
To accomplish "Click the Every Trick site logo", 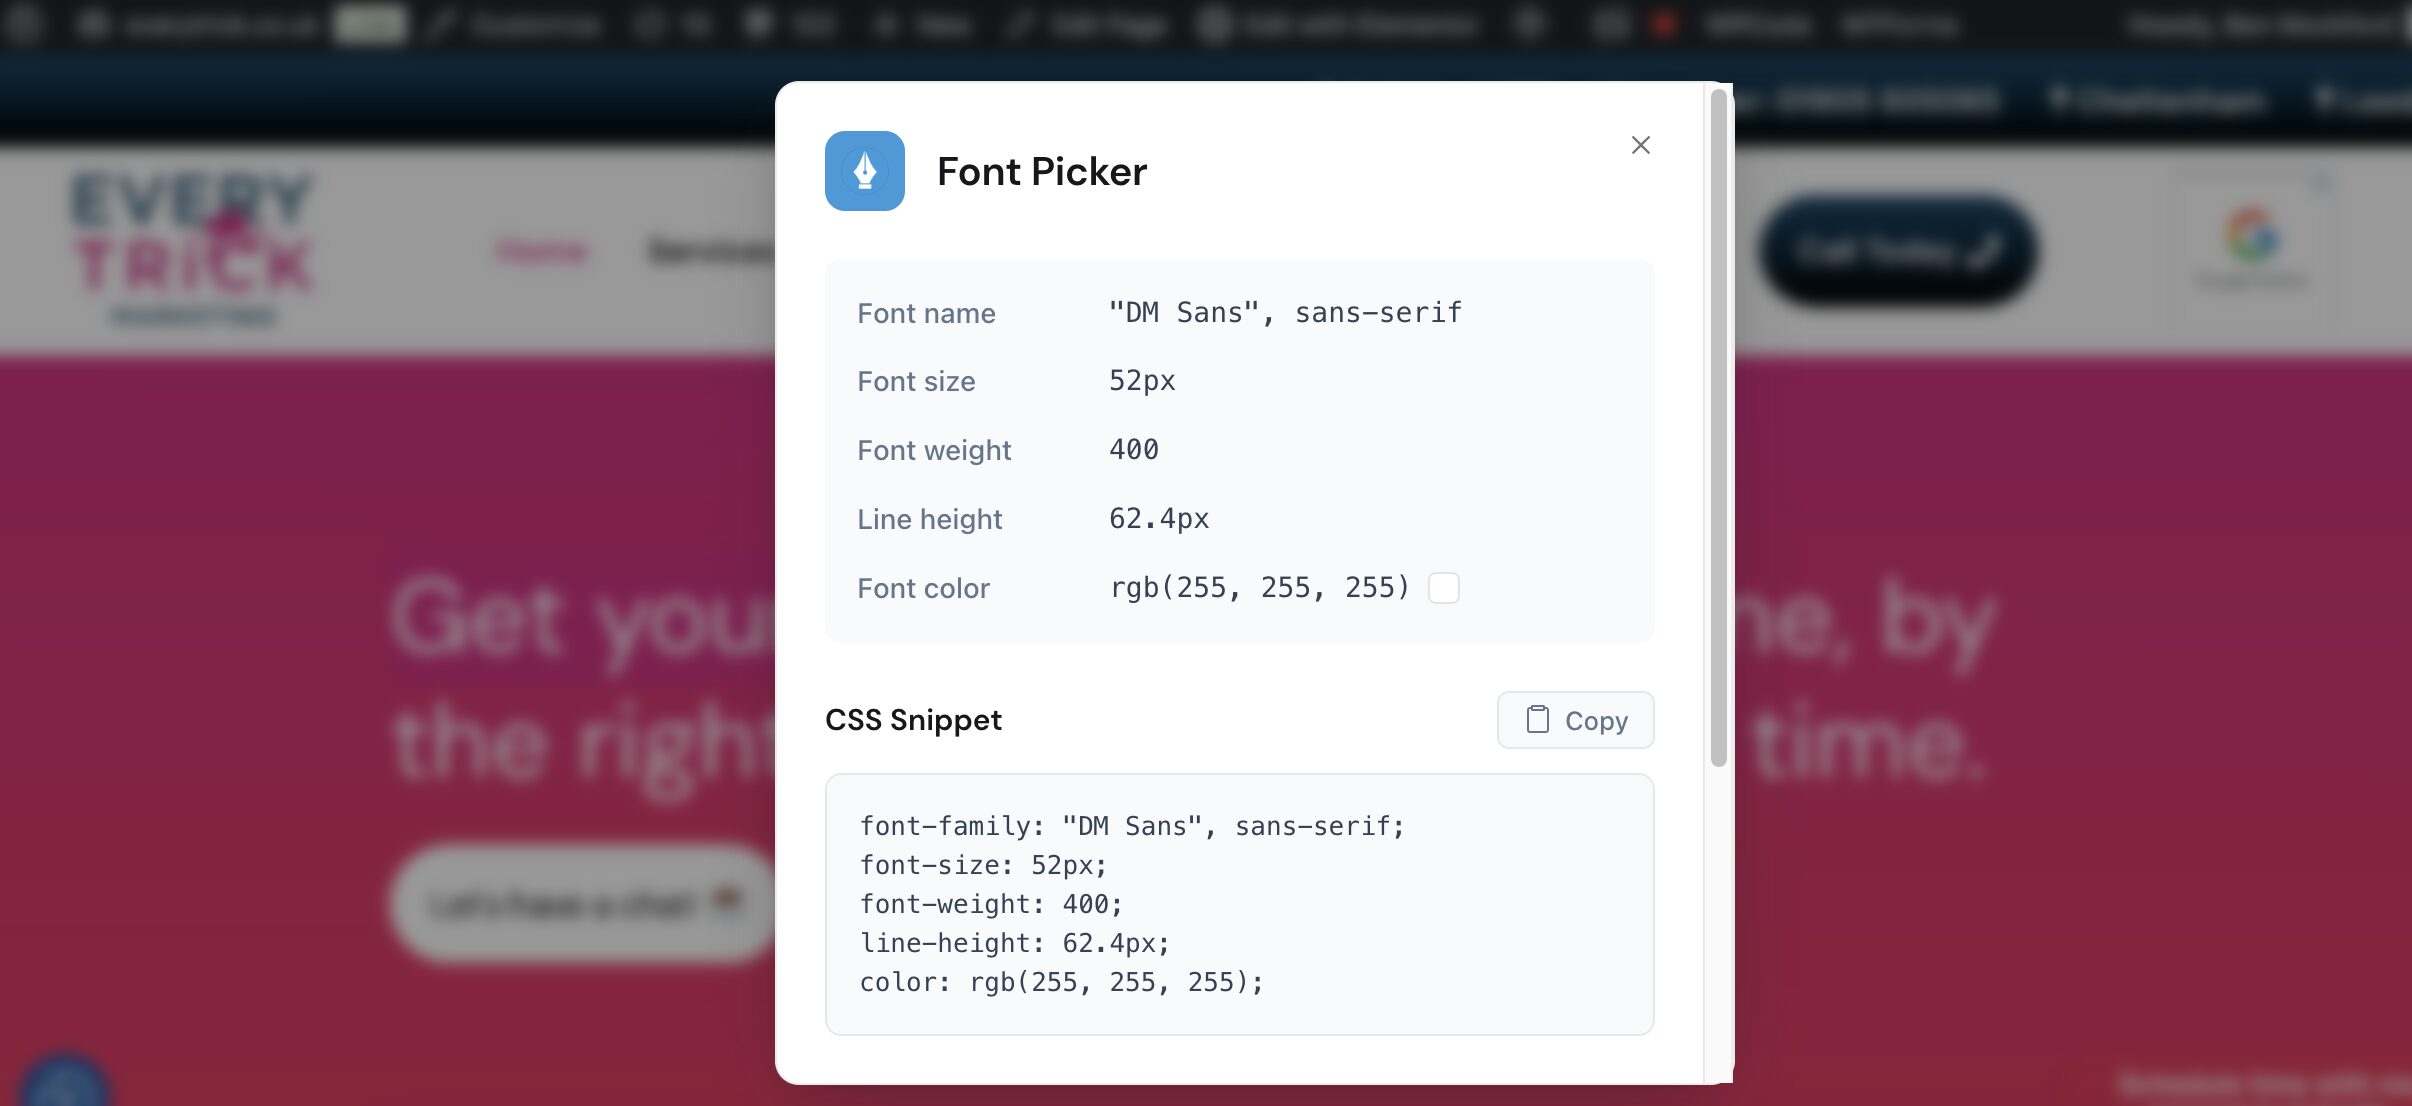I will click(193, 247).
